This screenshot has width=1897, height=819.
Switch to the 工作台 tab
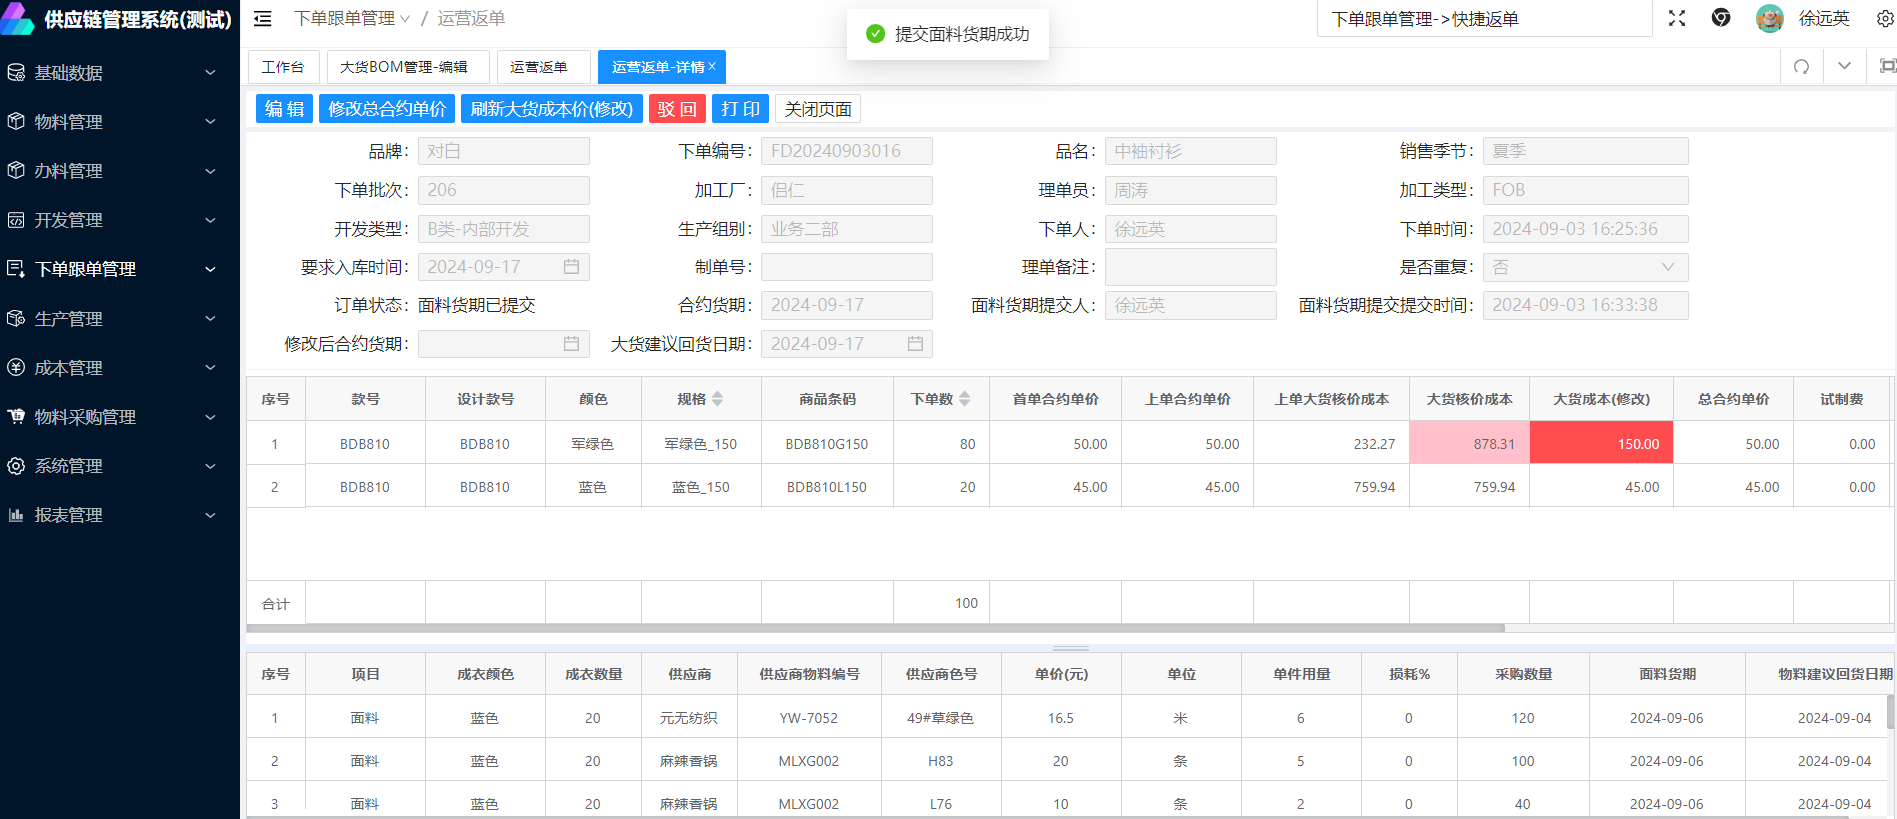click(x=283, y=67)
